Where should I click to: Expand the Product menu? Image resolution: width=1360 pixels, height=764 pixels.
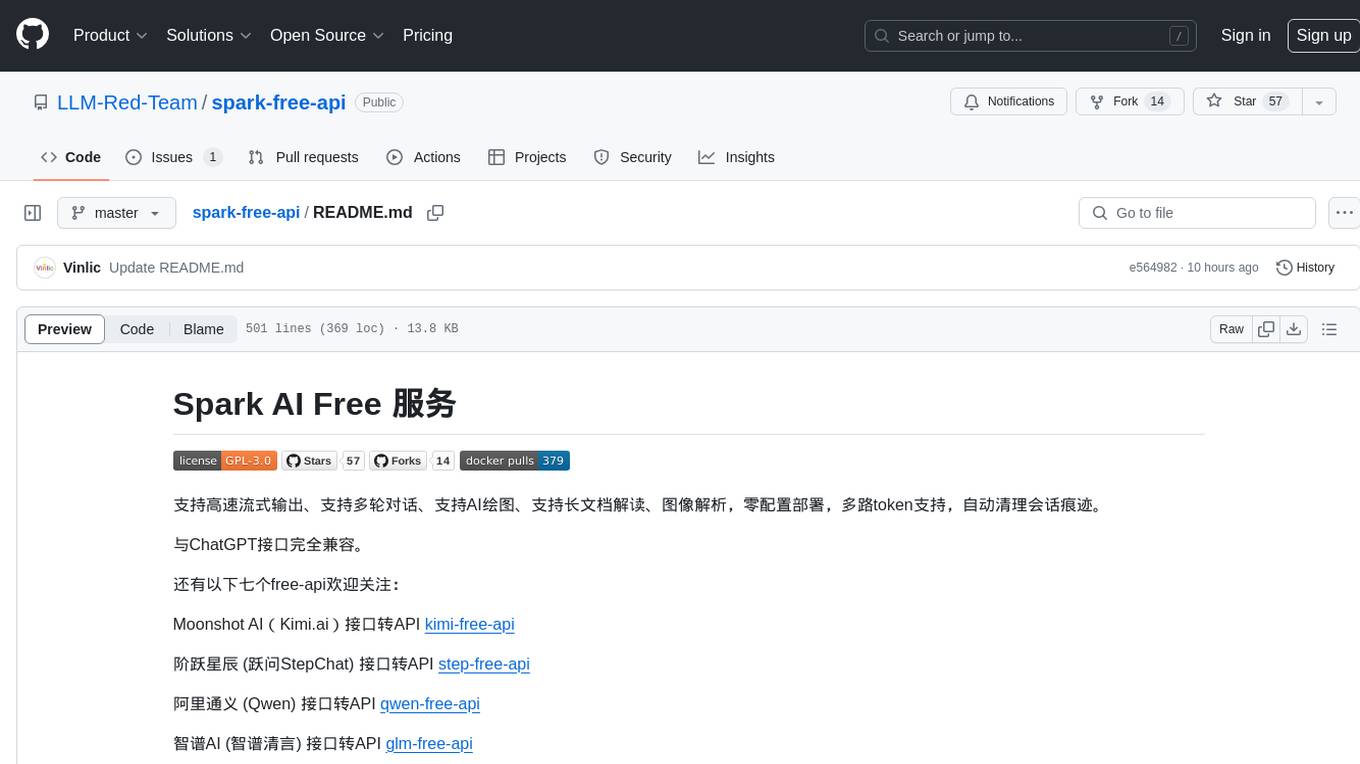tap(110, 35)
